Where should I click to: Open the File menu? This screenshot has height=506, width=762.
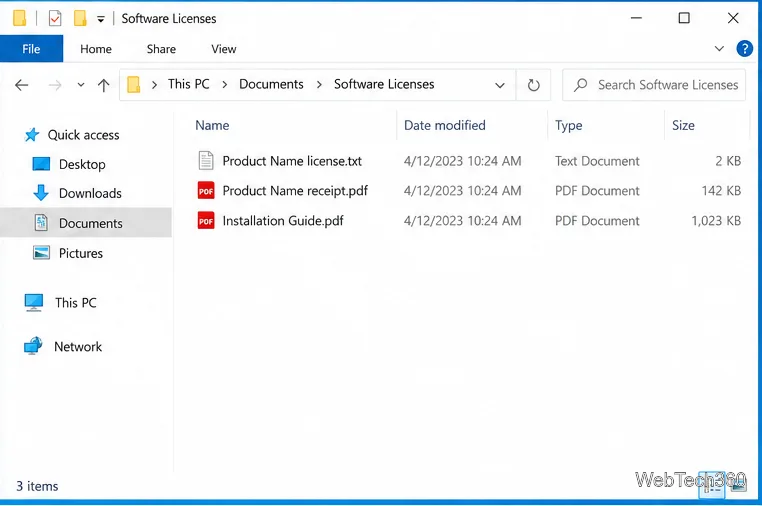[31, 49]
